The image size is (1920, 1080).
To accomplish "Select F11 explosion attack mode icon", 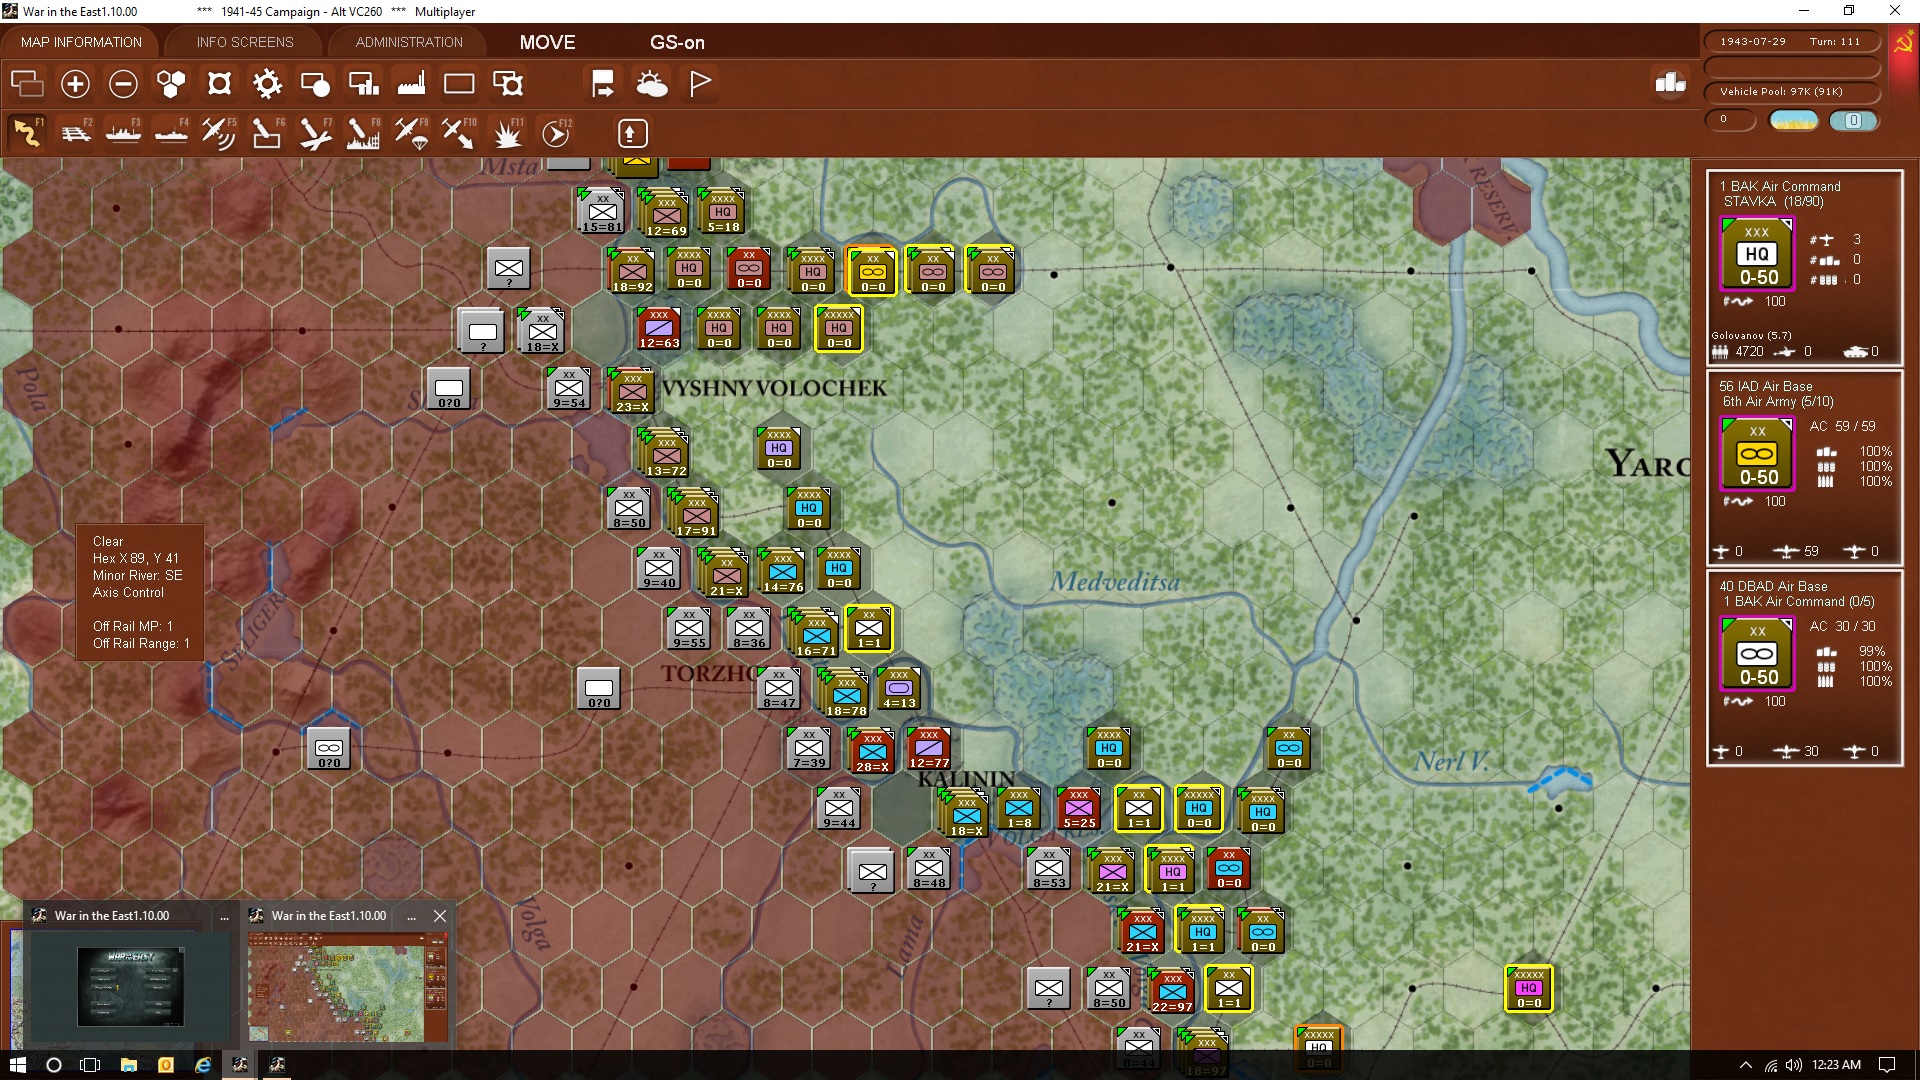I will click(x=508, y=133).
